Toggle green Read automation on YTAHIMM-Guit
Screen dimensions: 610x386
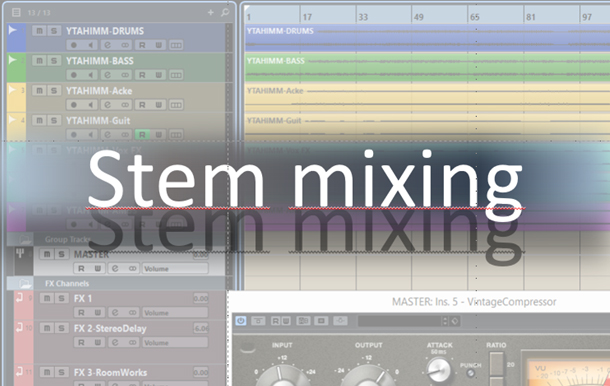click(x=142, y=135)
